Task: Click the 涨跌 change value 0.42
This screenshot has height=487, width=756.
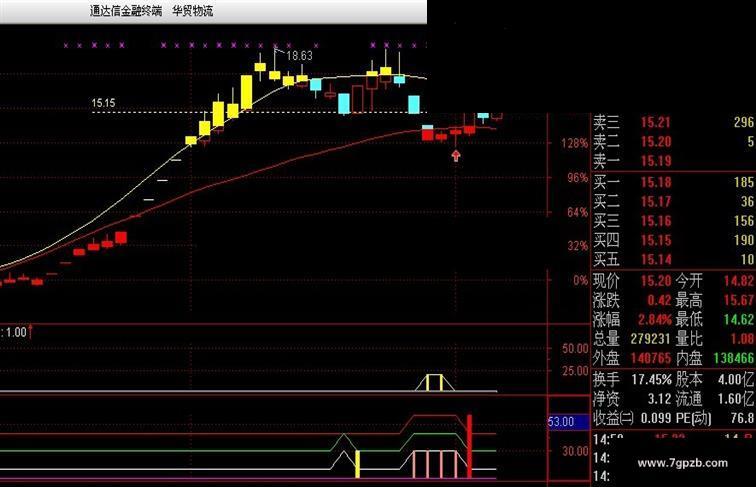Action: pos(659,300)
